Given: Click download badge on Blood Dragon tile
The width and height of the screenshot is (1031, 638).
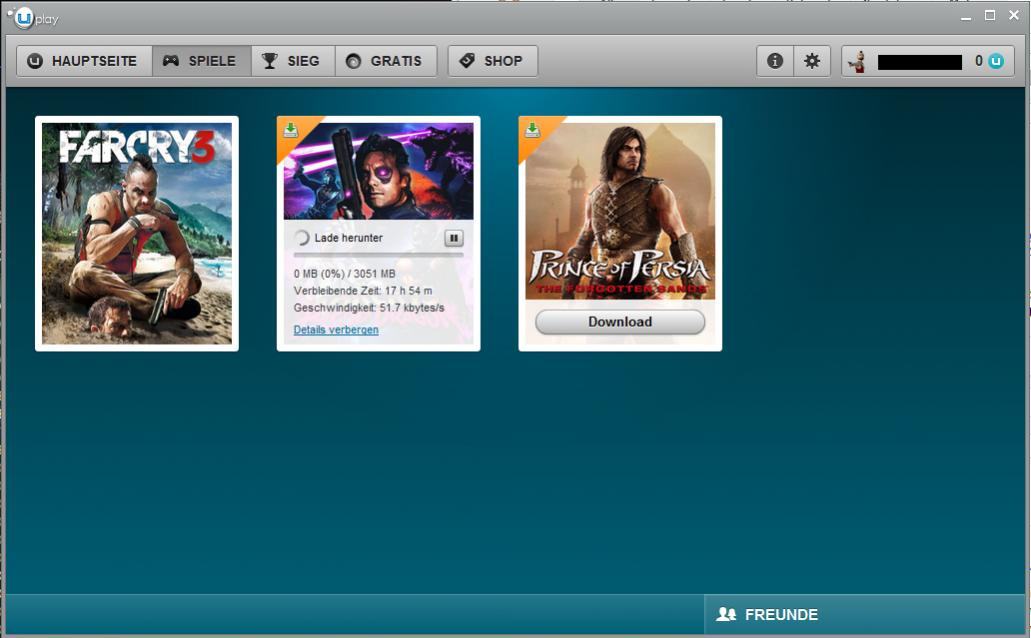Looking at the screenshot, I should 291,130.
